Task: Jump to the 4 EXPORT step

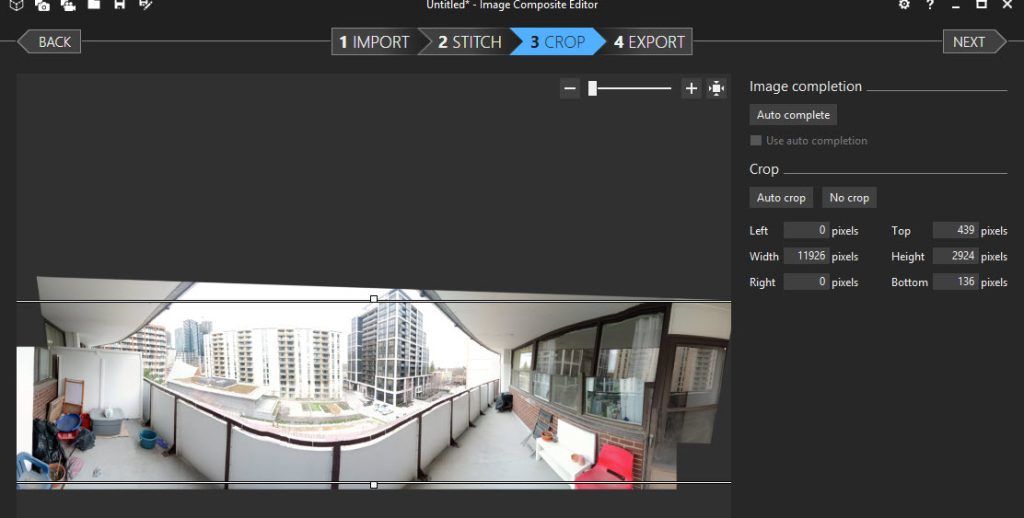Action: [x=650, y=42]
